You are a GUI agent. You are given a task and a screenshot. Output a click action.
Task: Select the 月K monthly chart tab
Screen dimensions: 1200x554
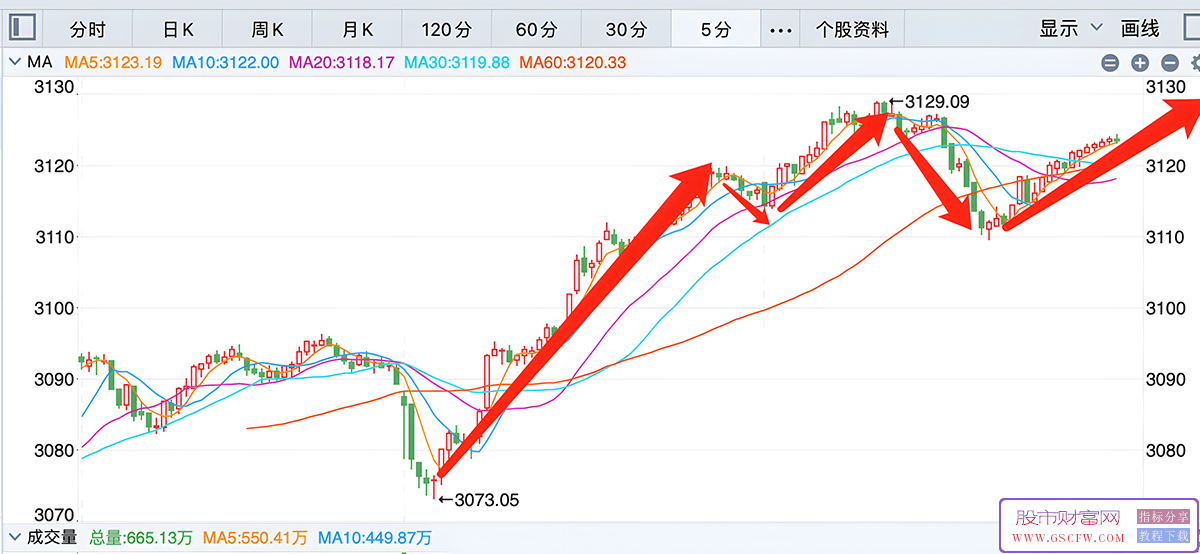pyautogui.click(x=357, y=29)
